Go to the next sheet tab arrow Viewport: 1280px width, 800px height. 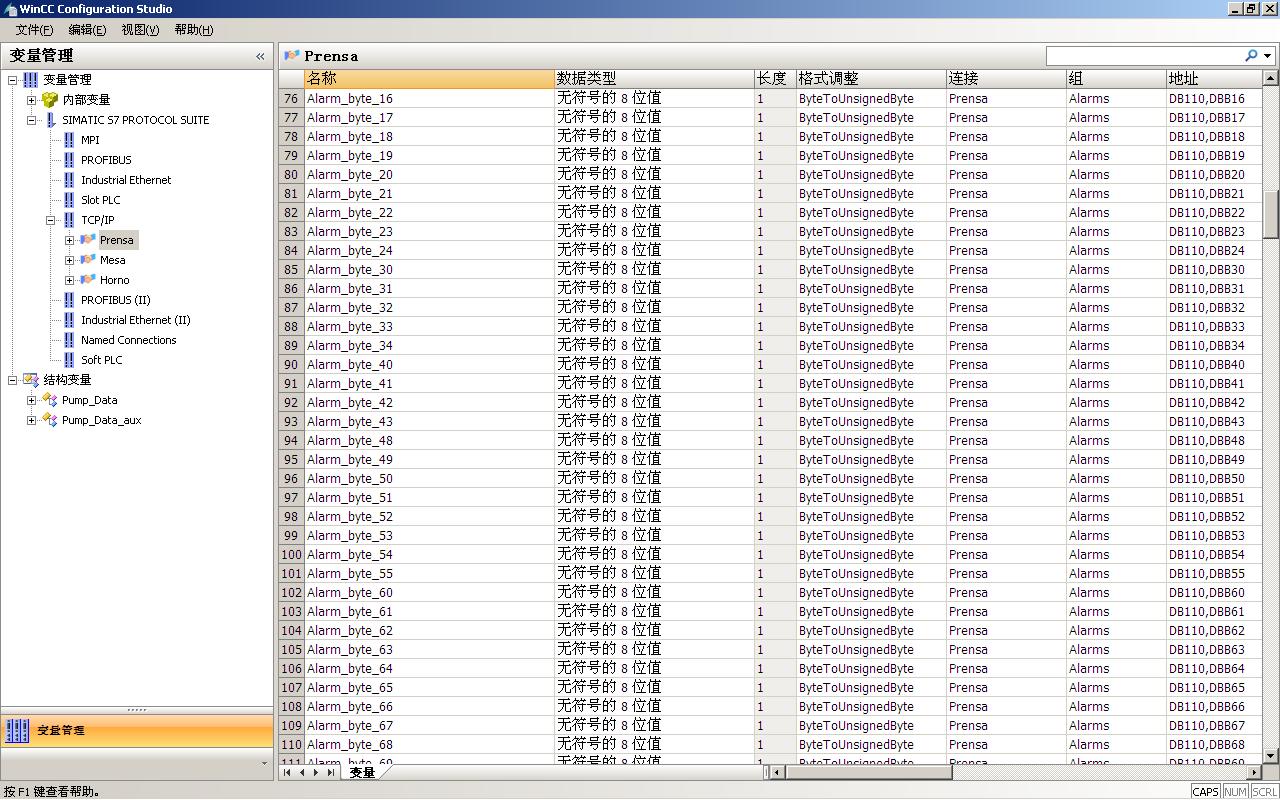tap(316, 772)
